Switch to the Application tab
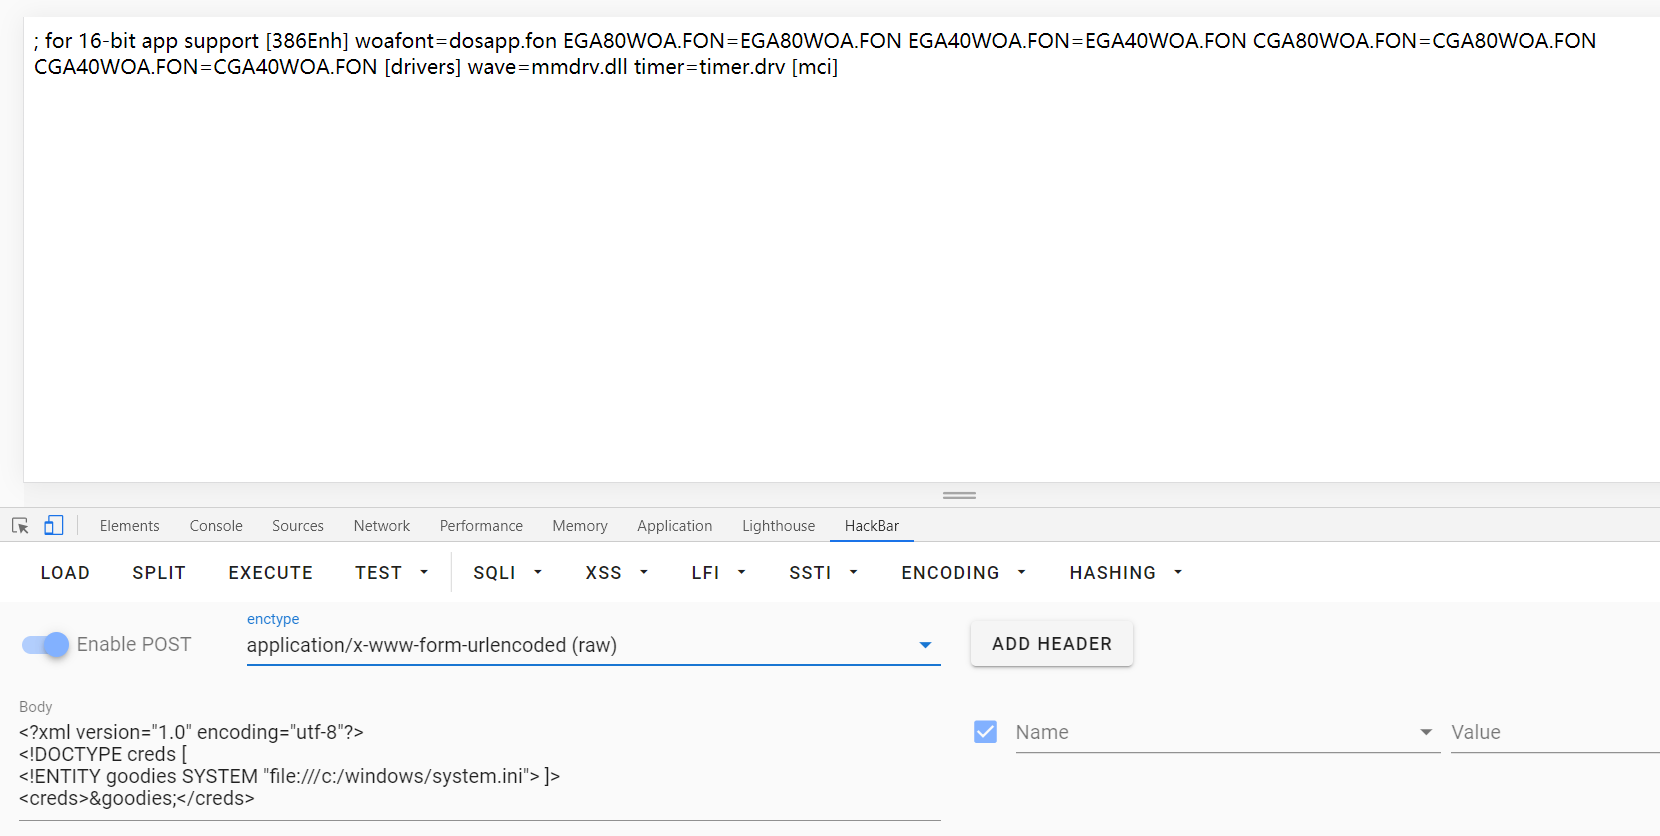Image resolution: width=1660 pixels, height=836 pixels. coord(675,526)
